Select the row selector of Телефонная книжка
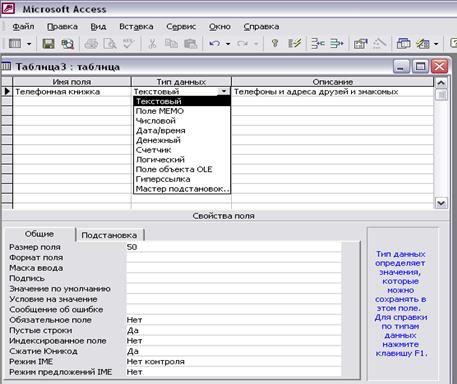 tap(7, 92)
